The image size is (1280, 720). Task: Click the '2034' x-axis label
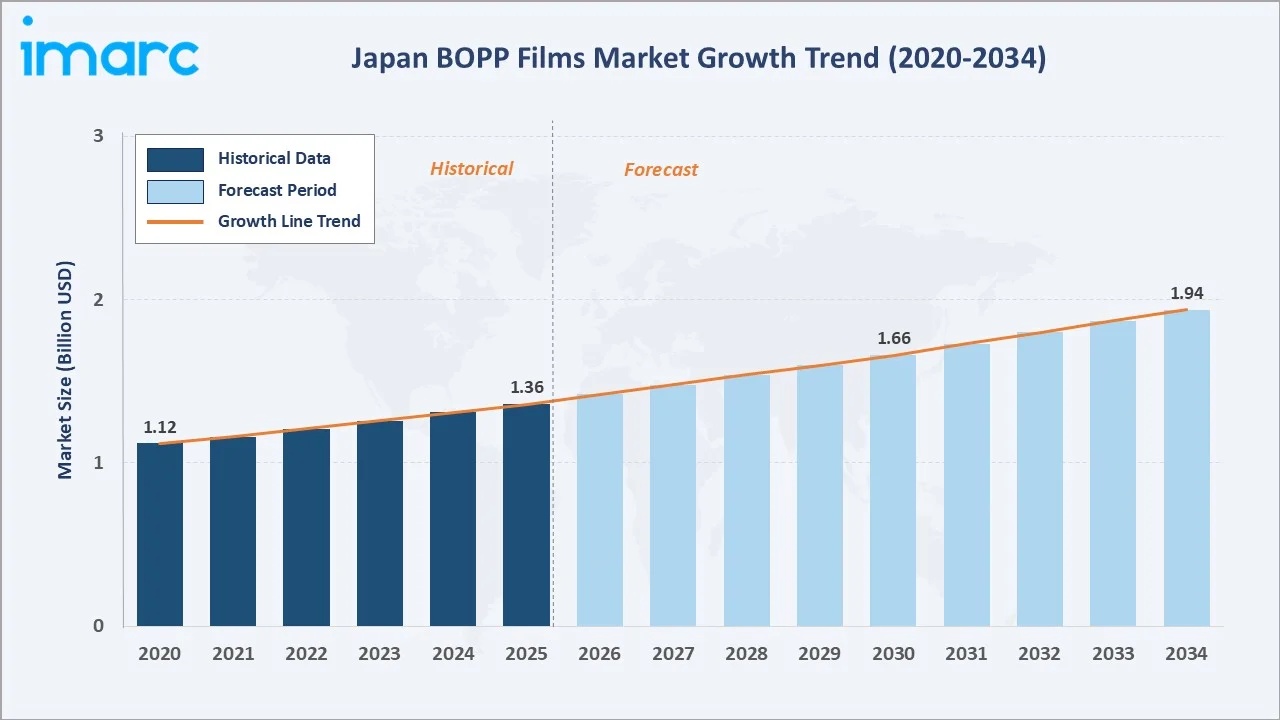(x=1187, y=654)
